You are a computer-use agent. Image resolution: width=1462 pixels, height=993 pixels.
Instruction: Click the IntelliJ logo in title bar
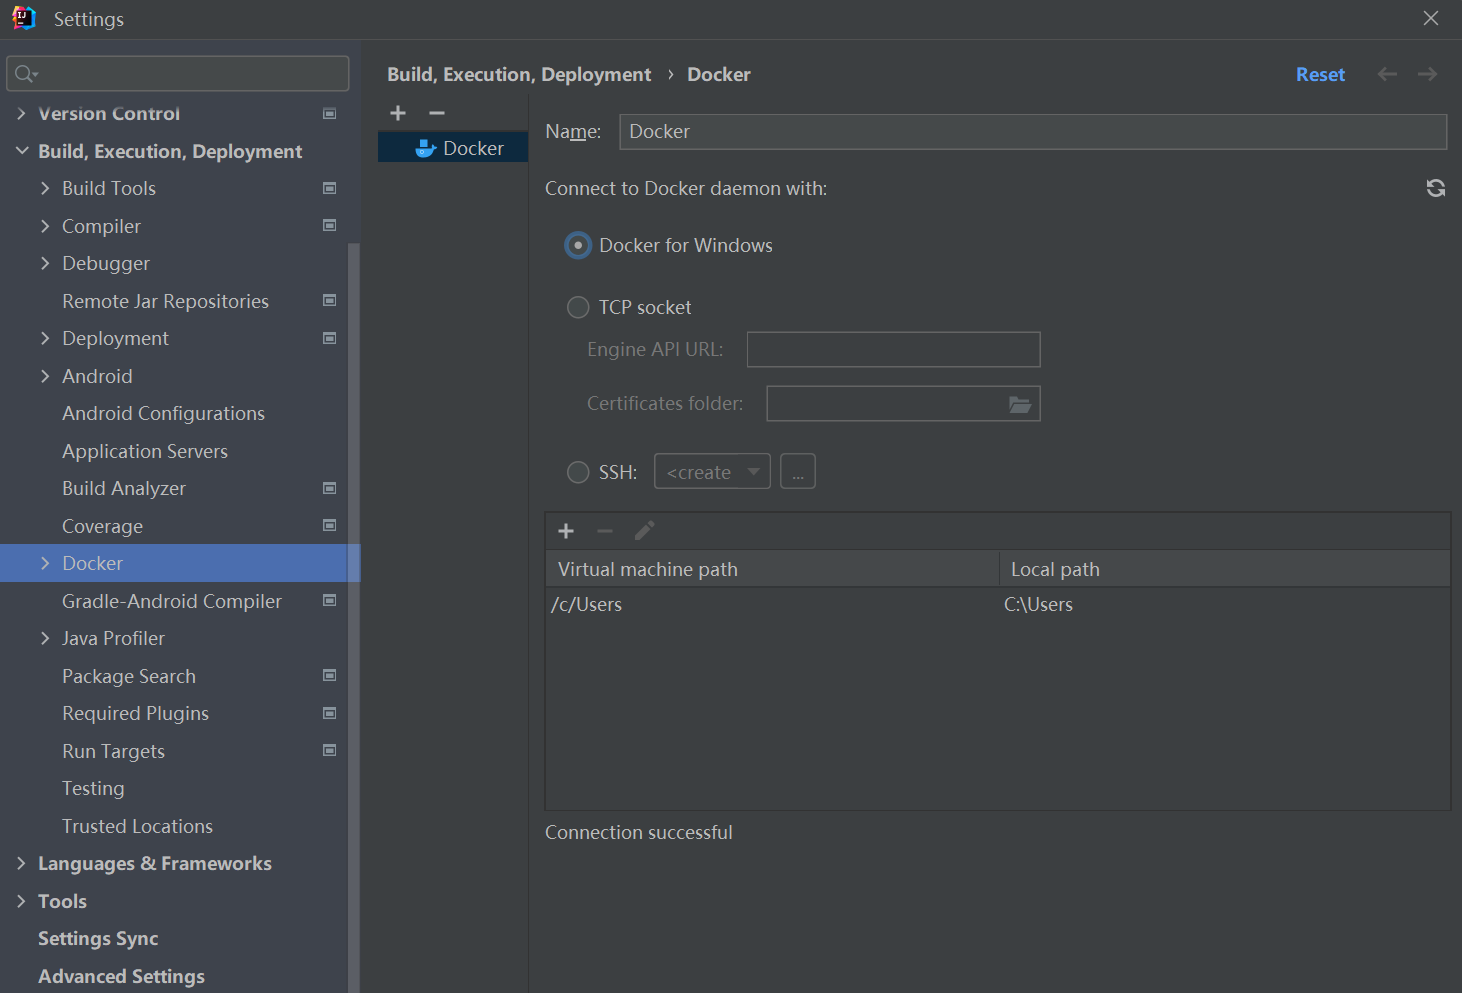[23, 19]
